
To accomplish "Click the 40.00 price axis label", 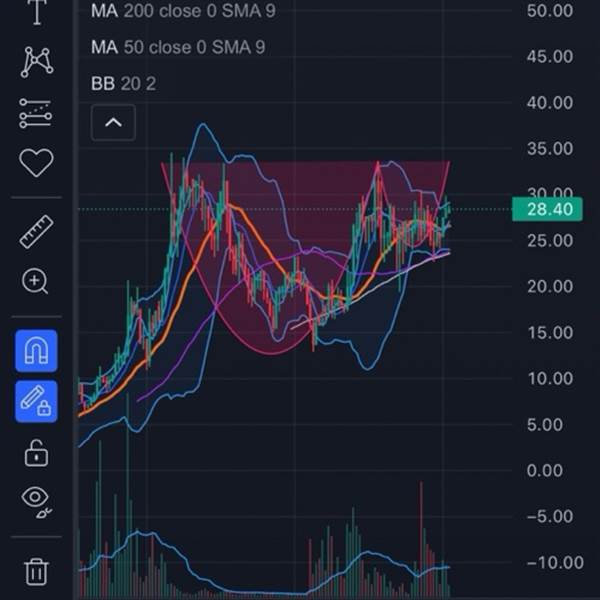I will tap(550, 103).
